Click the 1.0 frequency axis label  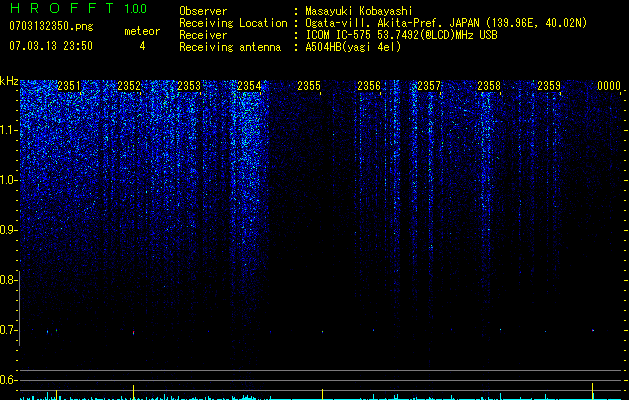(8, 180)
